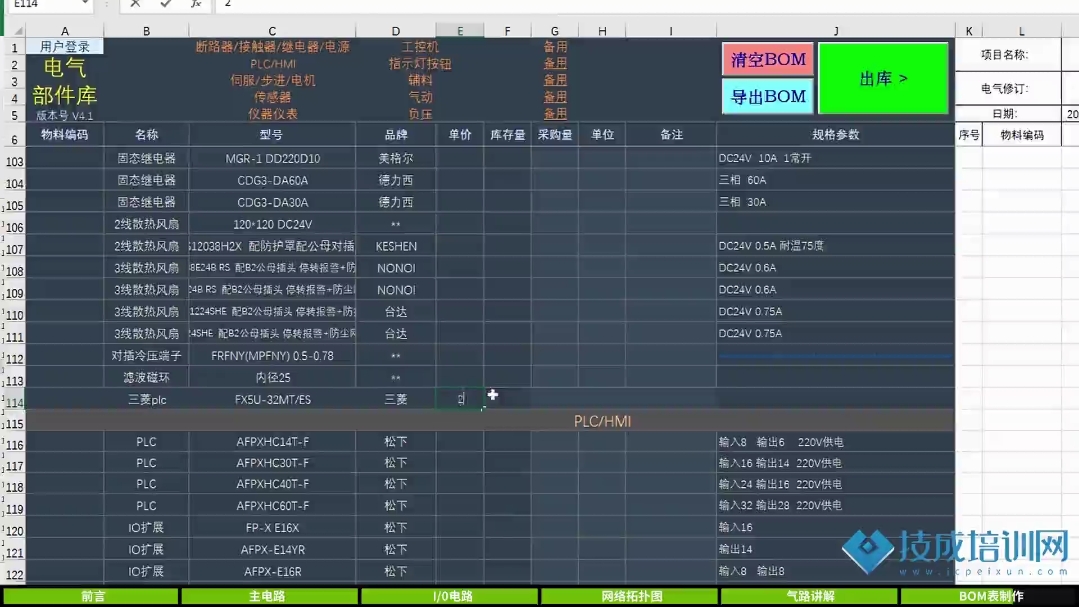Select cell AFPXHC60T-F
The image size is (1079, 607).
[x=273, y=506]
